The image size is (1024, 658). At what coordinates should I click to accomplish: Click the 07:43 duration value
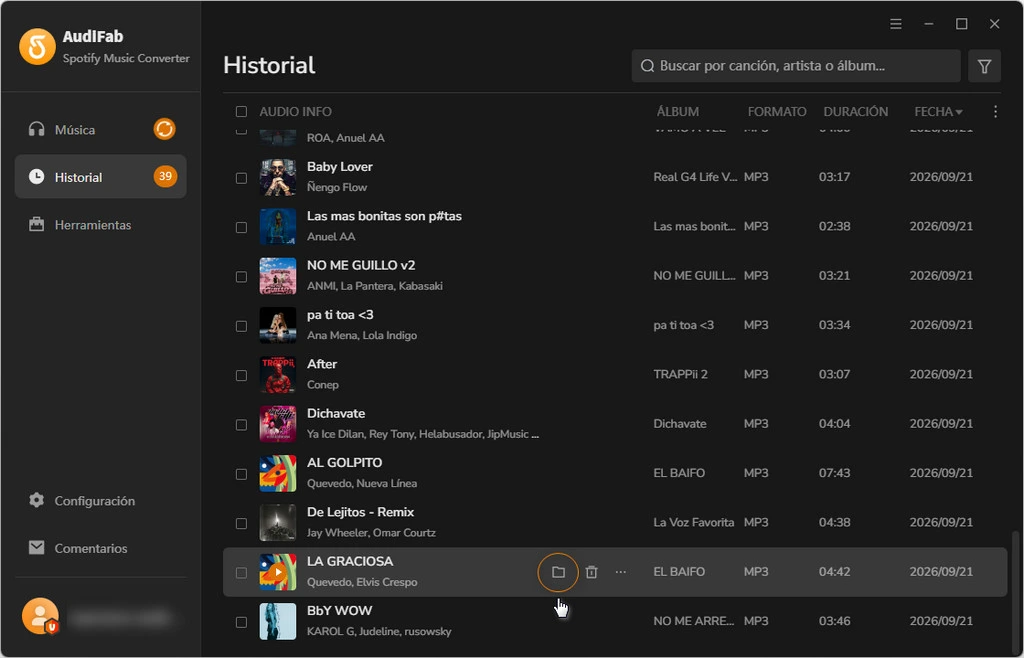pyautogui.click(x=835, y=473)
